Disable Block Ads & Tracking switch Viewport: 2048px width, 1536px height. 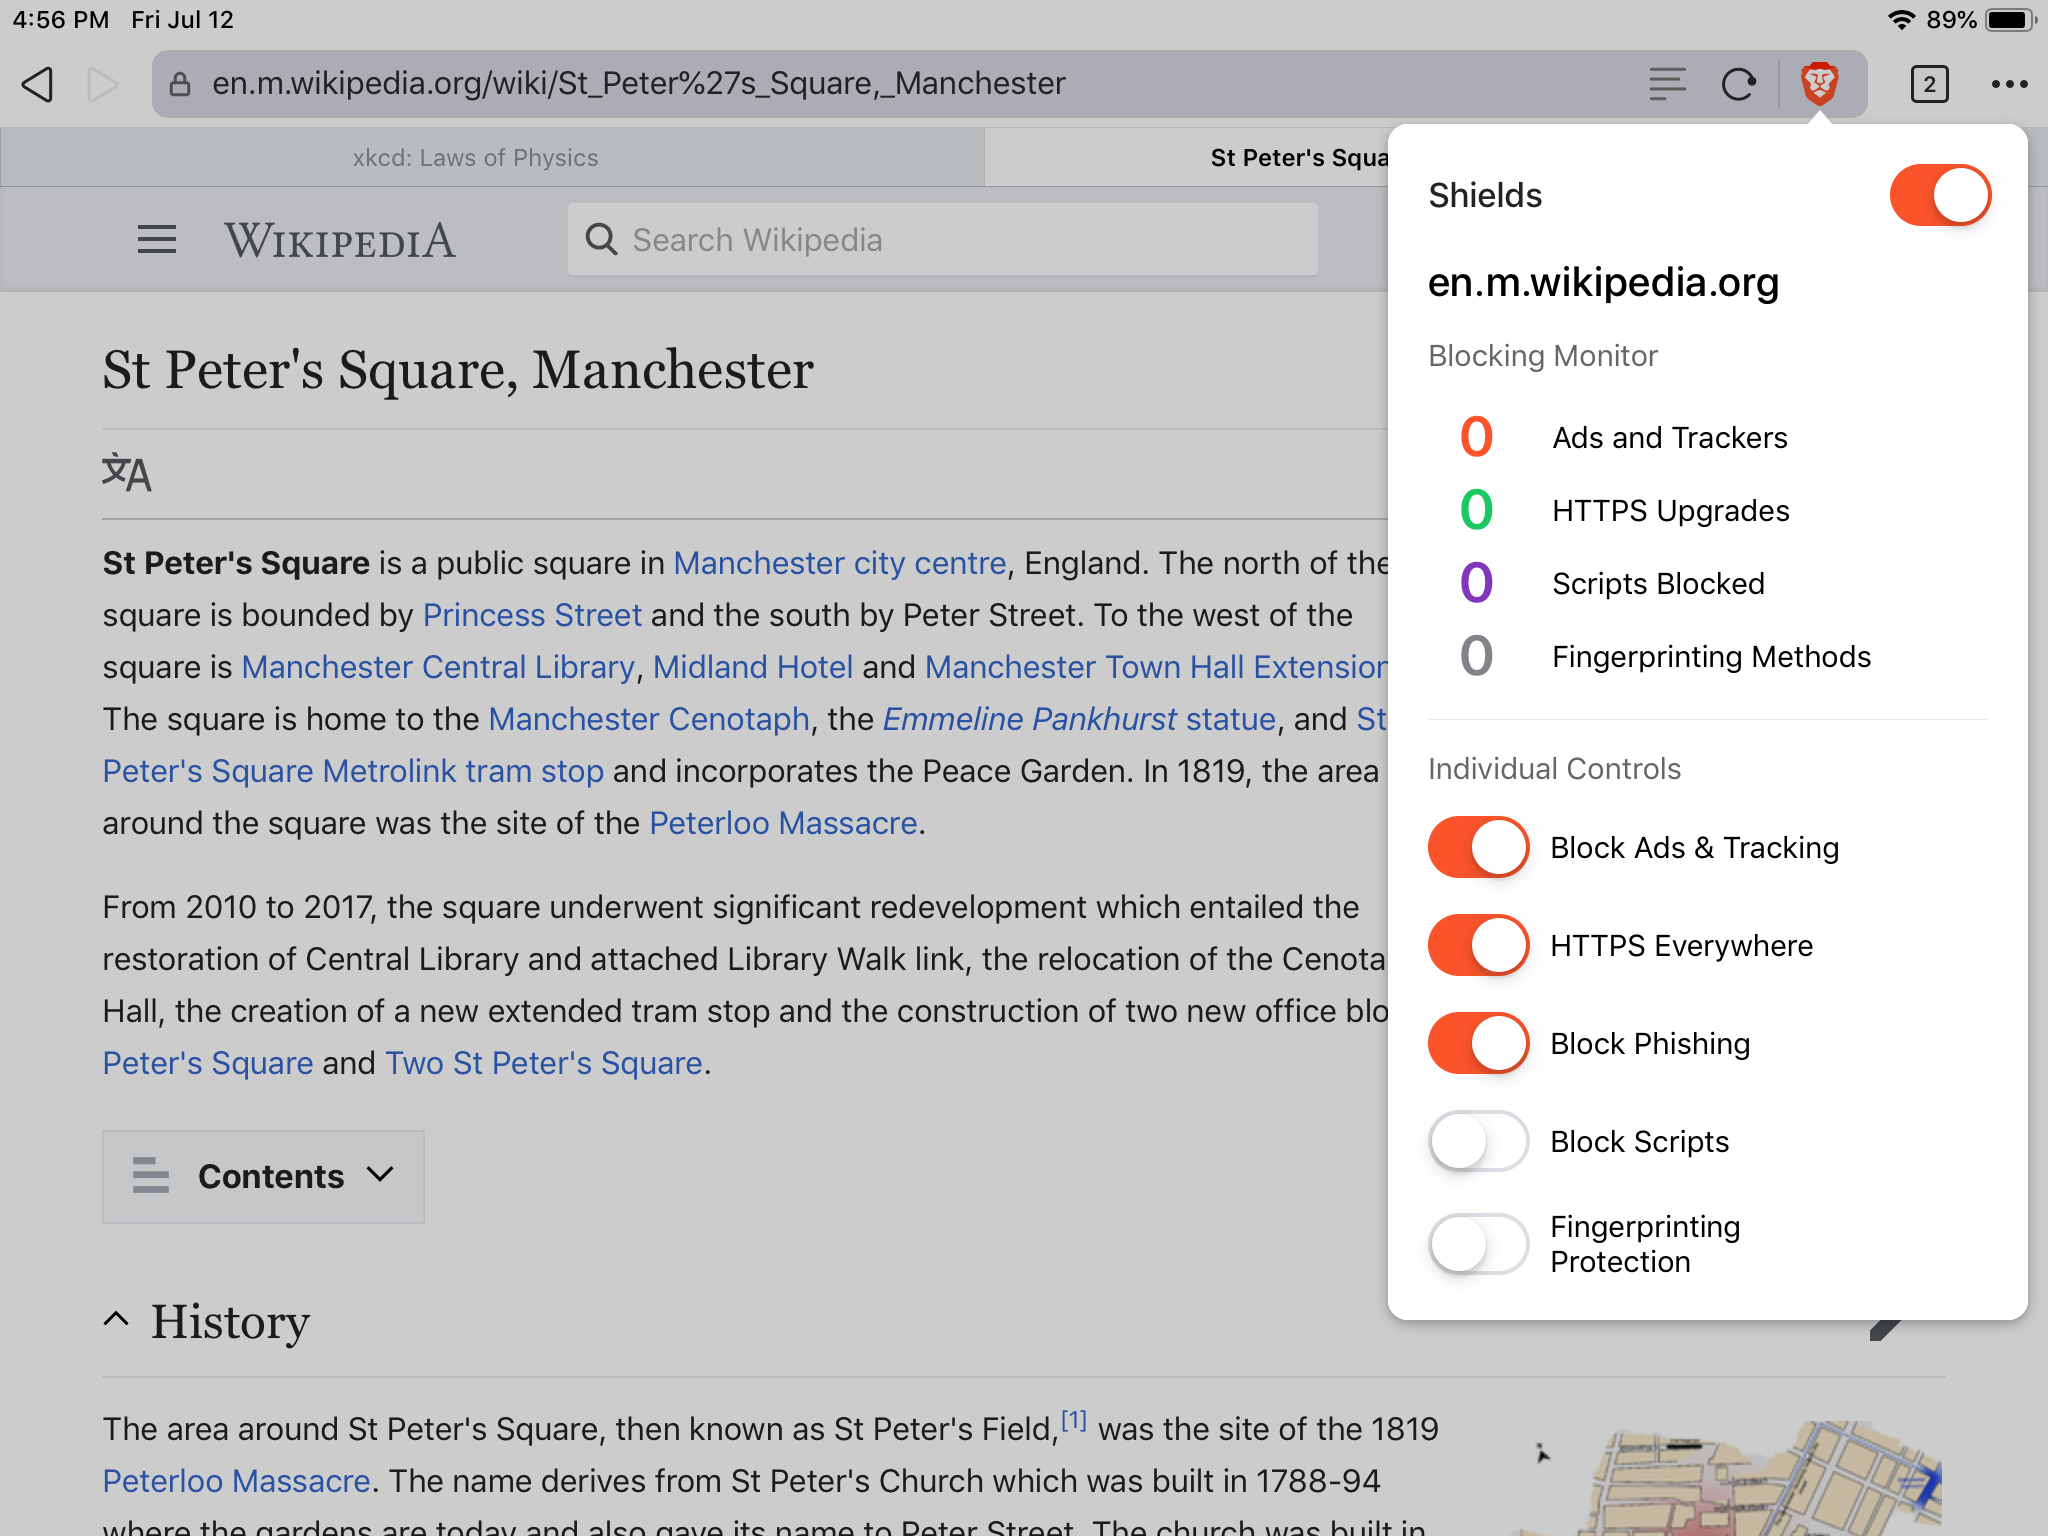coord(1478,848)
